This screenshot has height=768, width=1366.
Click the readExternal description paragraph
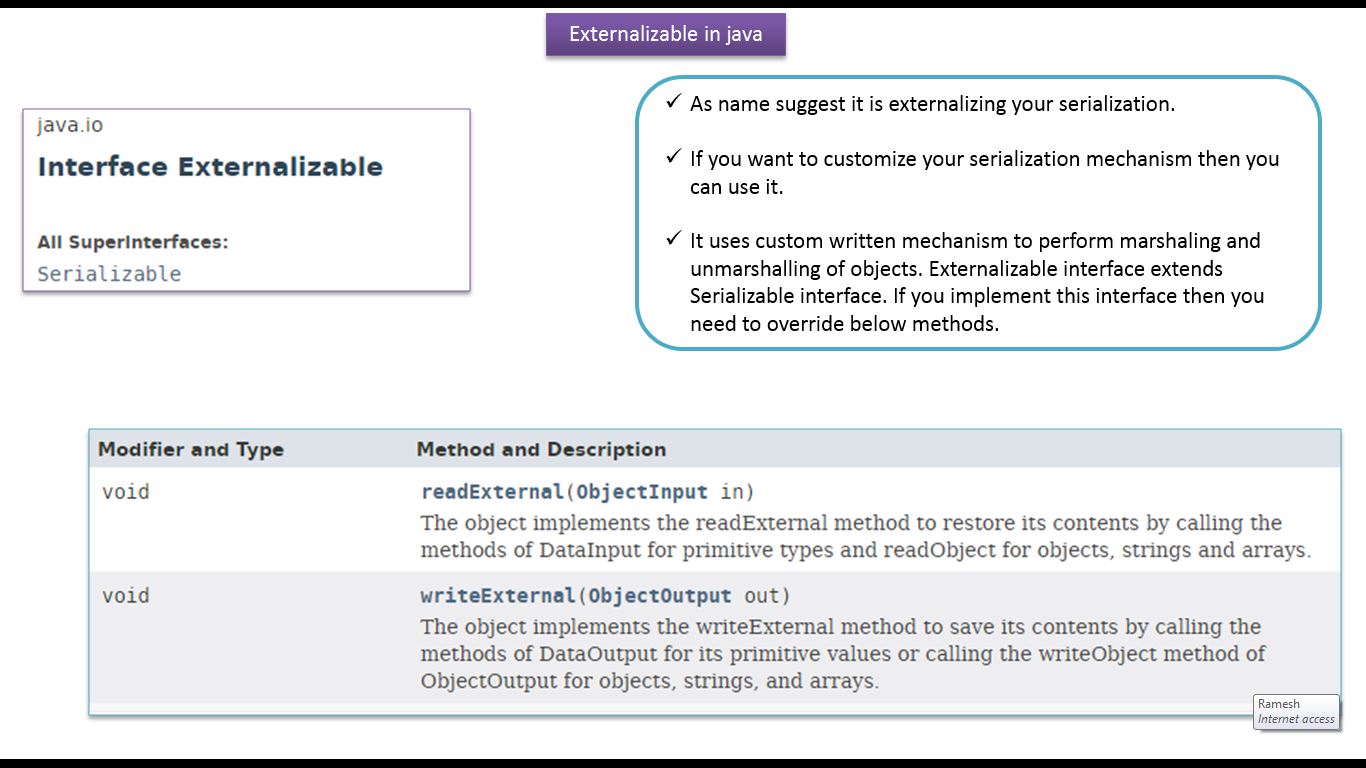coord(865,537)
